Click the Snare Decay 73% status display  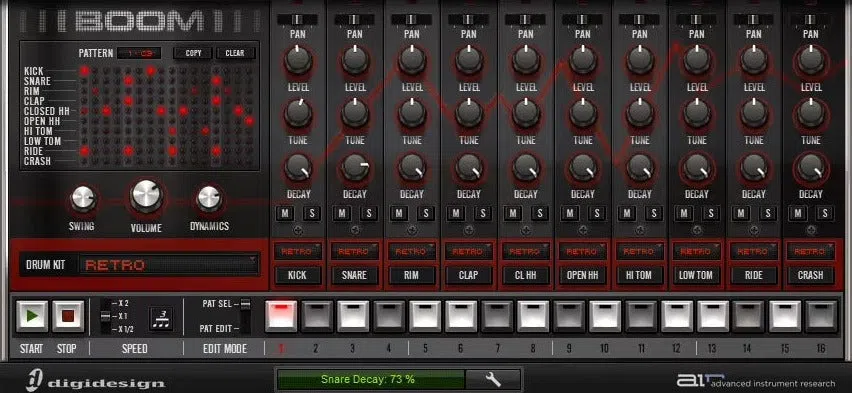click(x=371, y=379)
